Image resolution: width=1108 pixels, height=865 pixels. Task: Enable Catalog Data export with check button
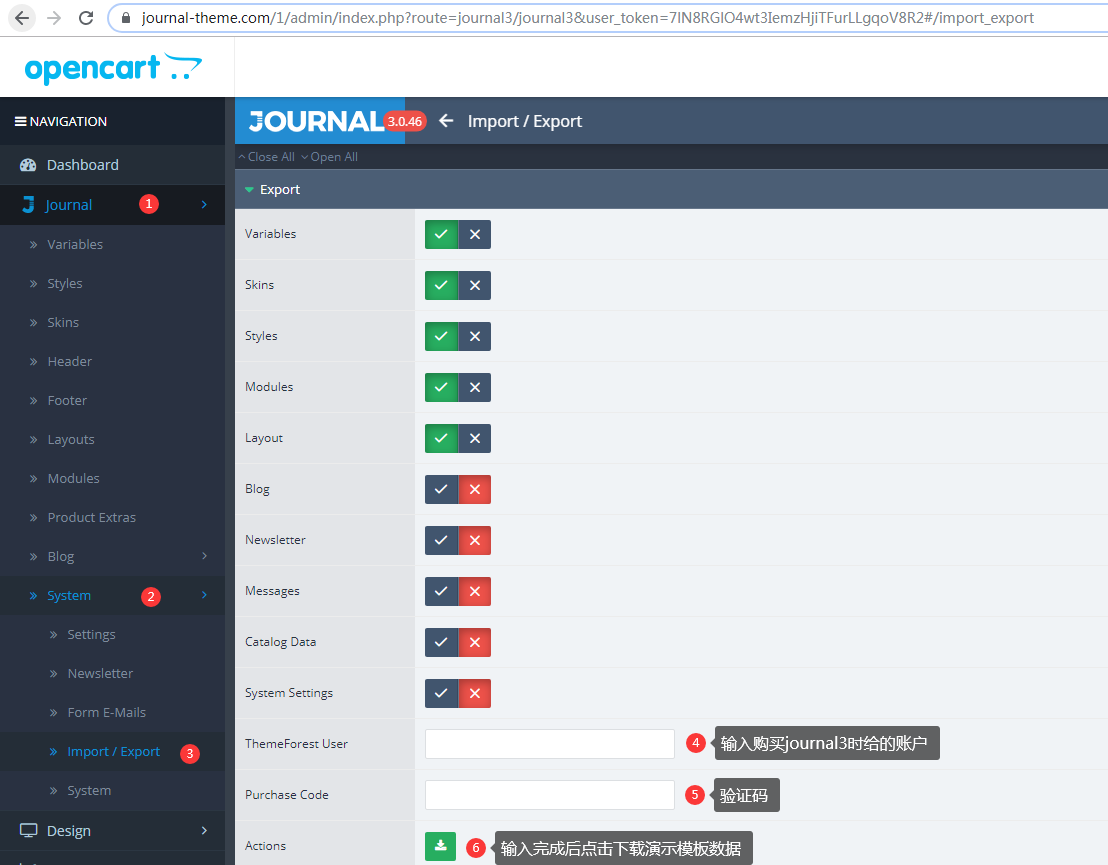click(441, 642)
